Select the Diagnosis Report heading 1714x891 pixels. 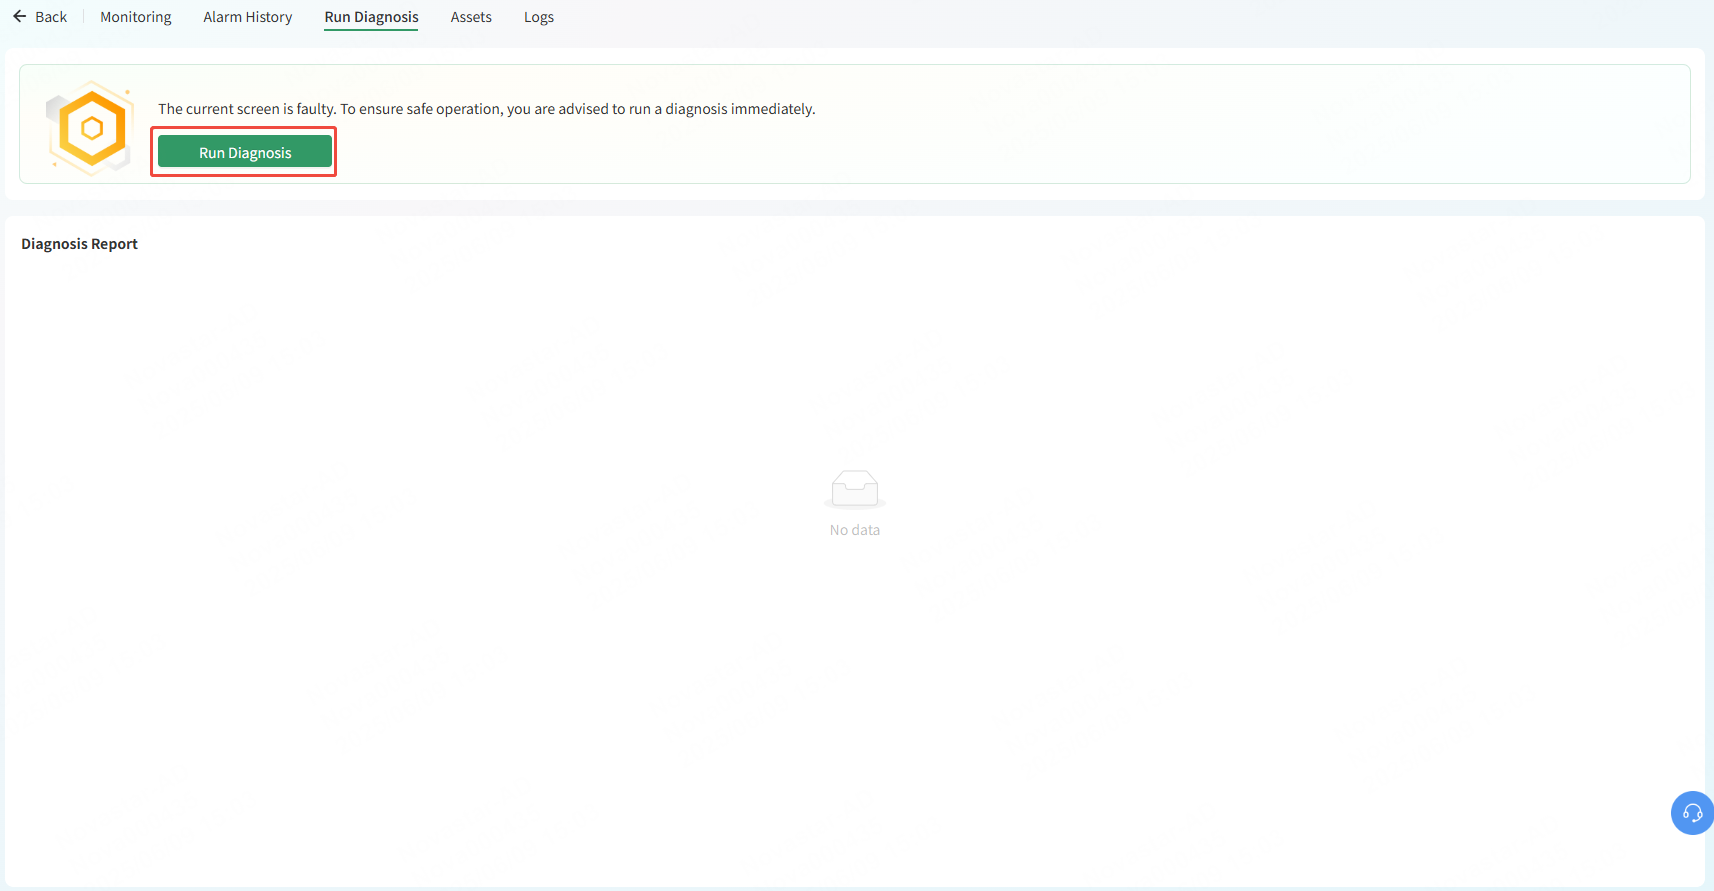click(x=79, y=244)
